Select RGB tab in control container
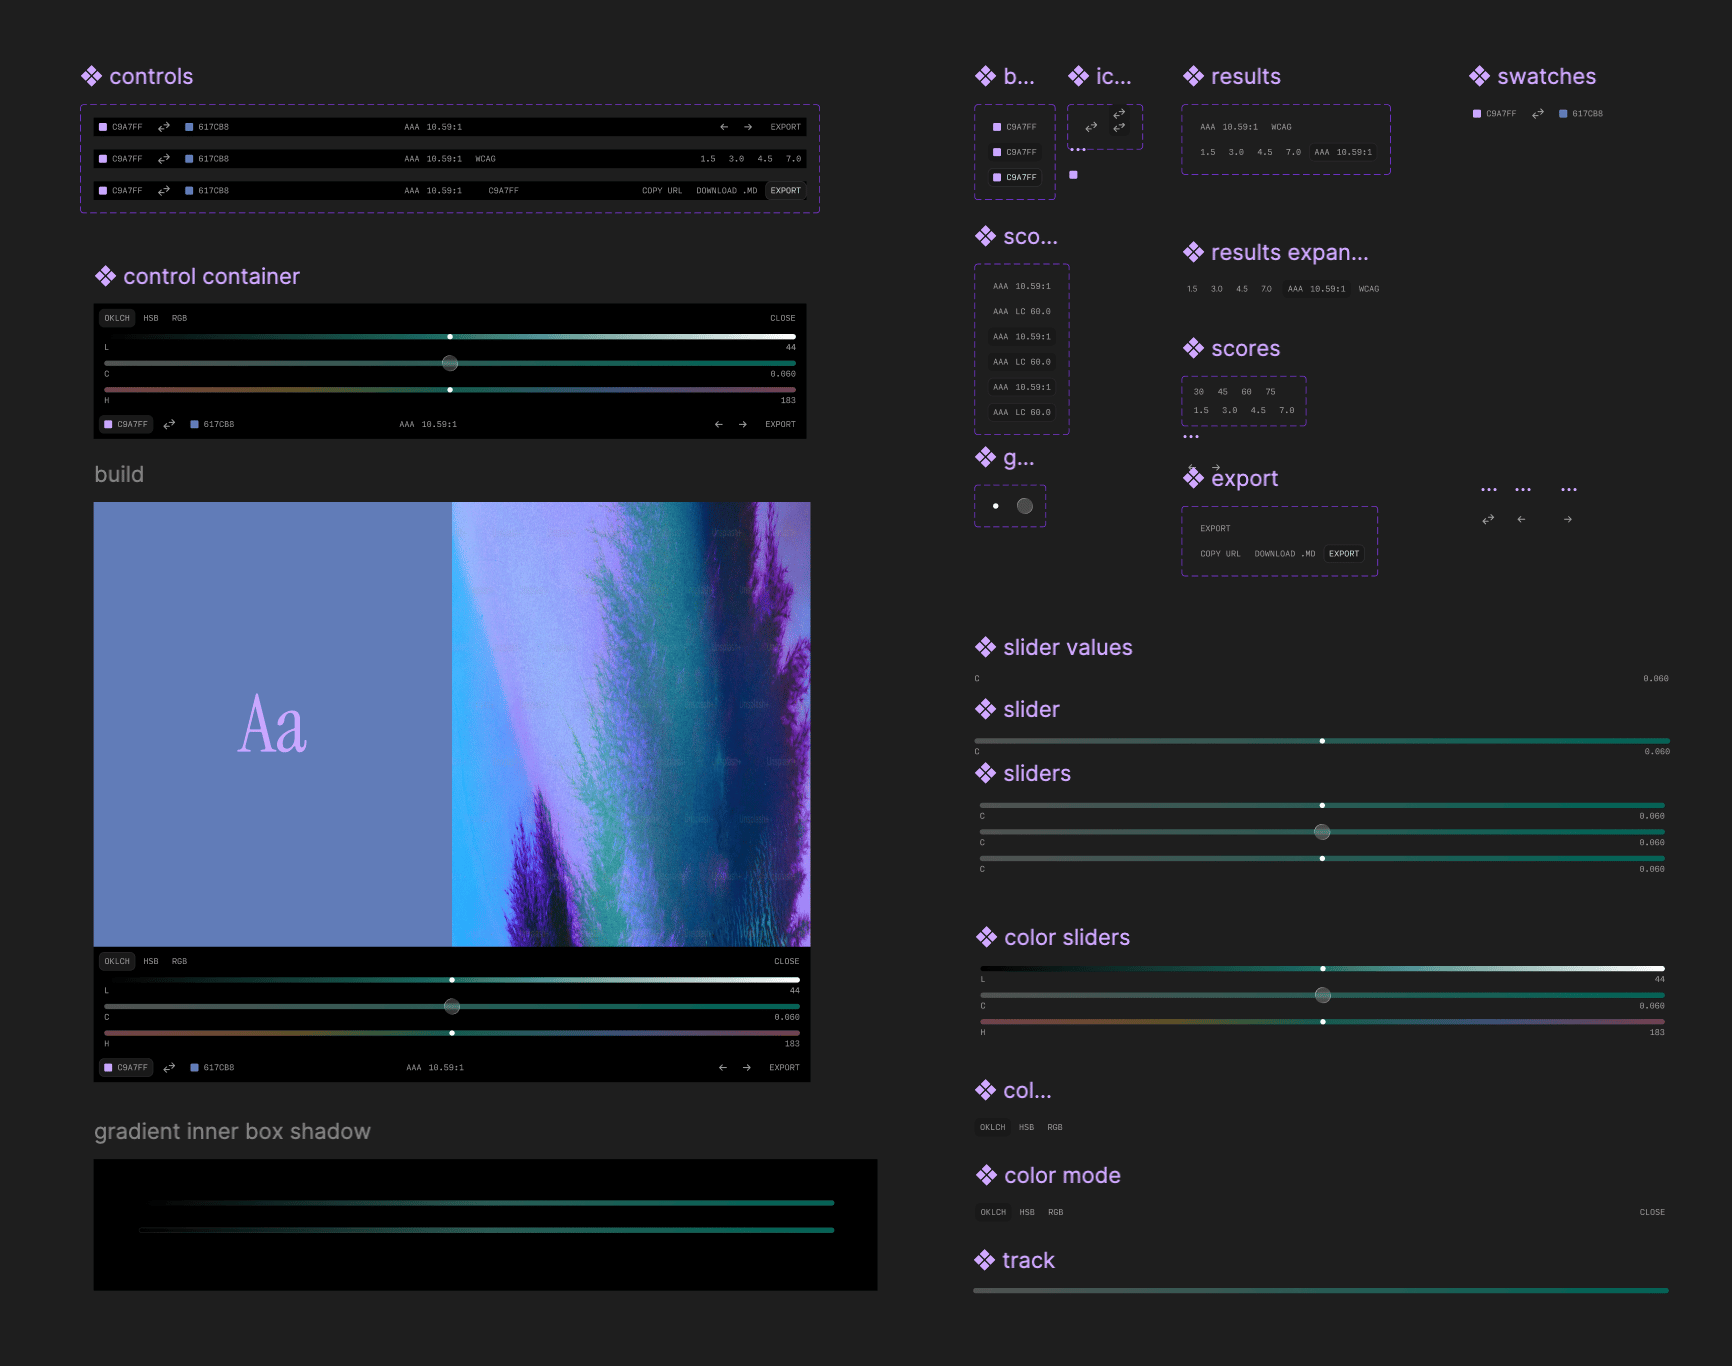This screenshot has height=1366, width=1732. [180, 319]
